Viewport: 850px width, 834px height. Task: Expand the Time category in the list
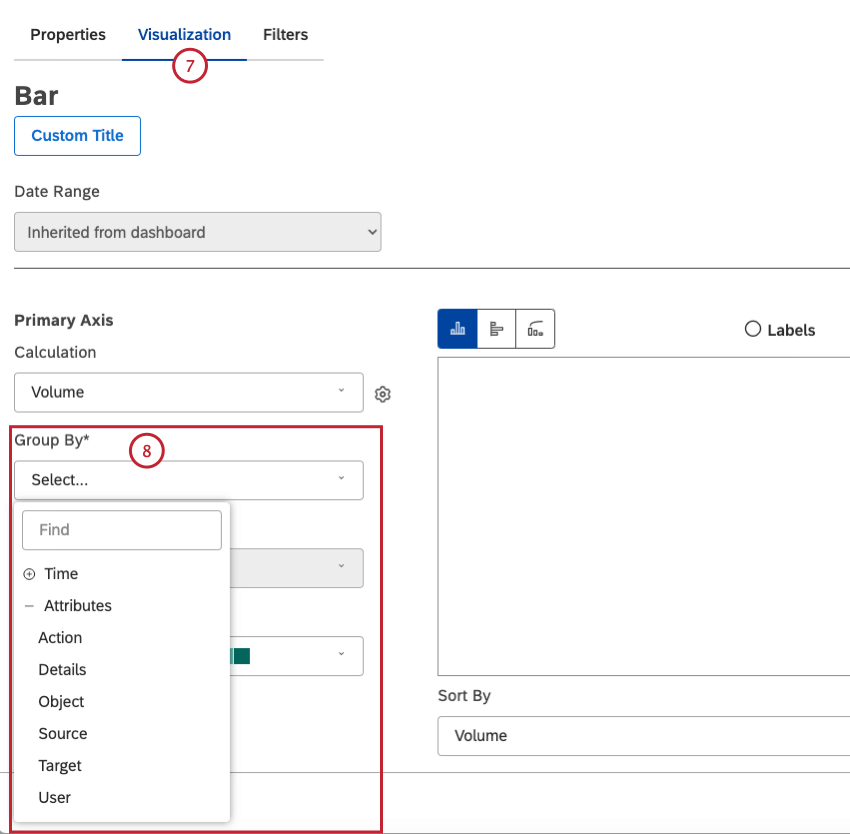(x=32, y=573)
